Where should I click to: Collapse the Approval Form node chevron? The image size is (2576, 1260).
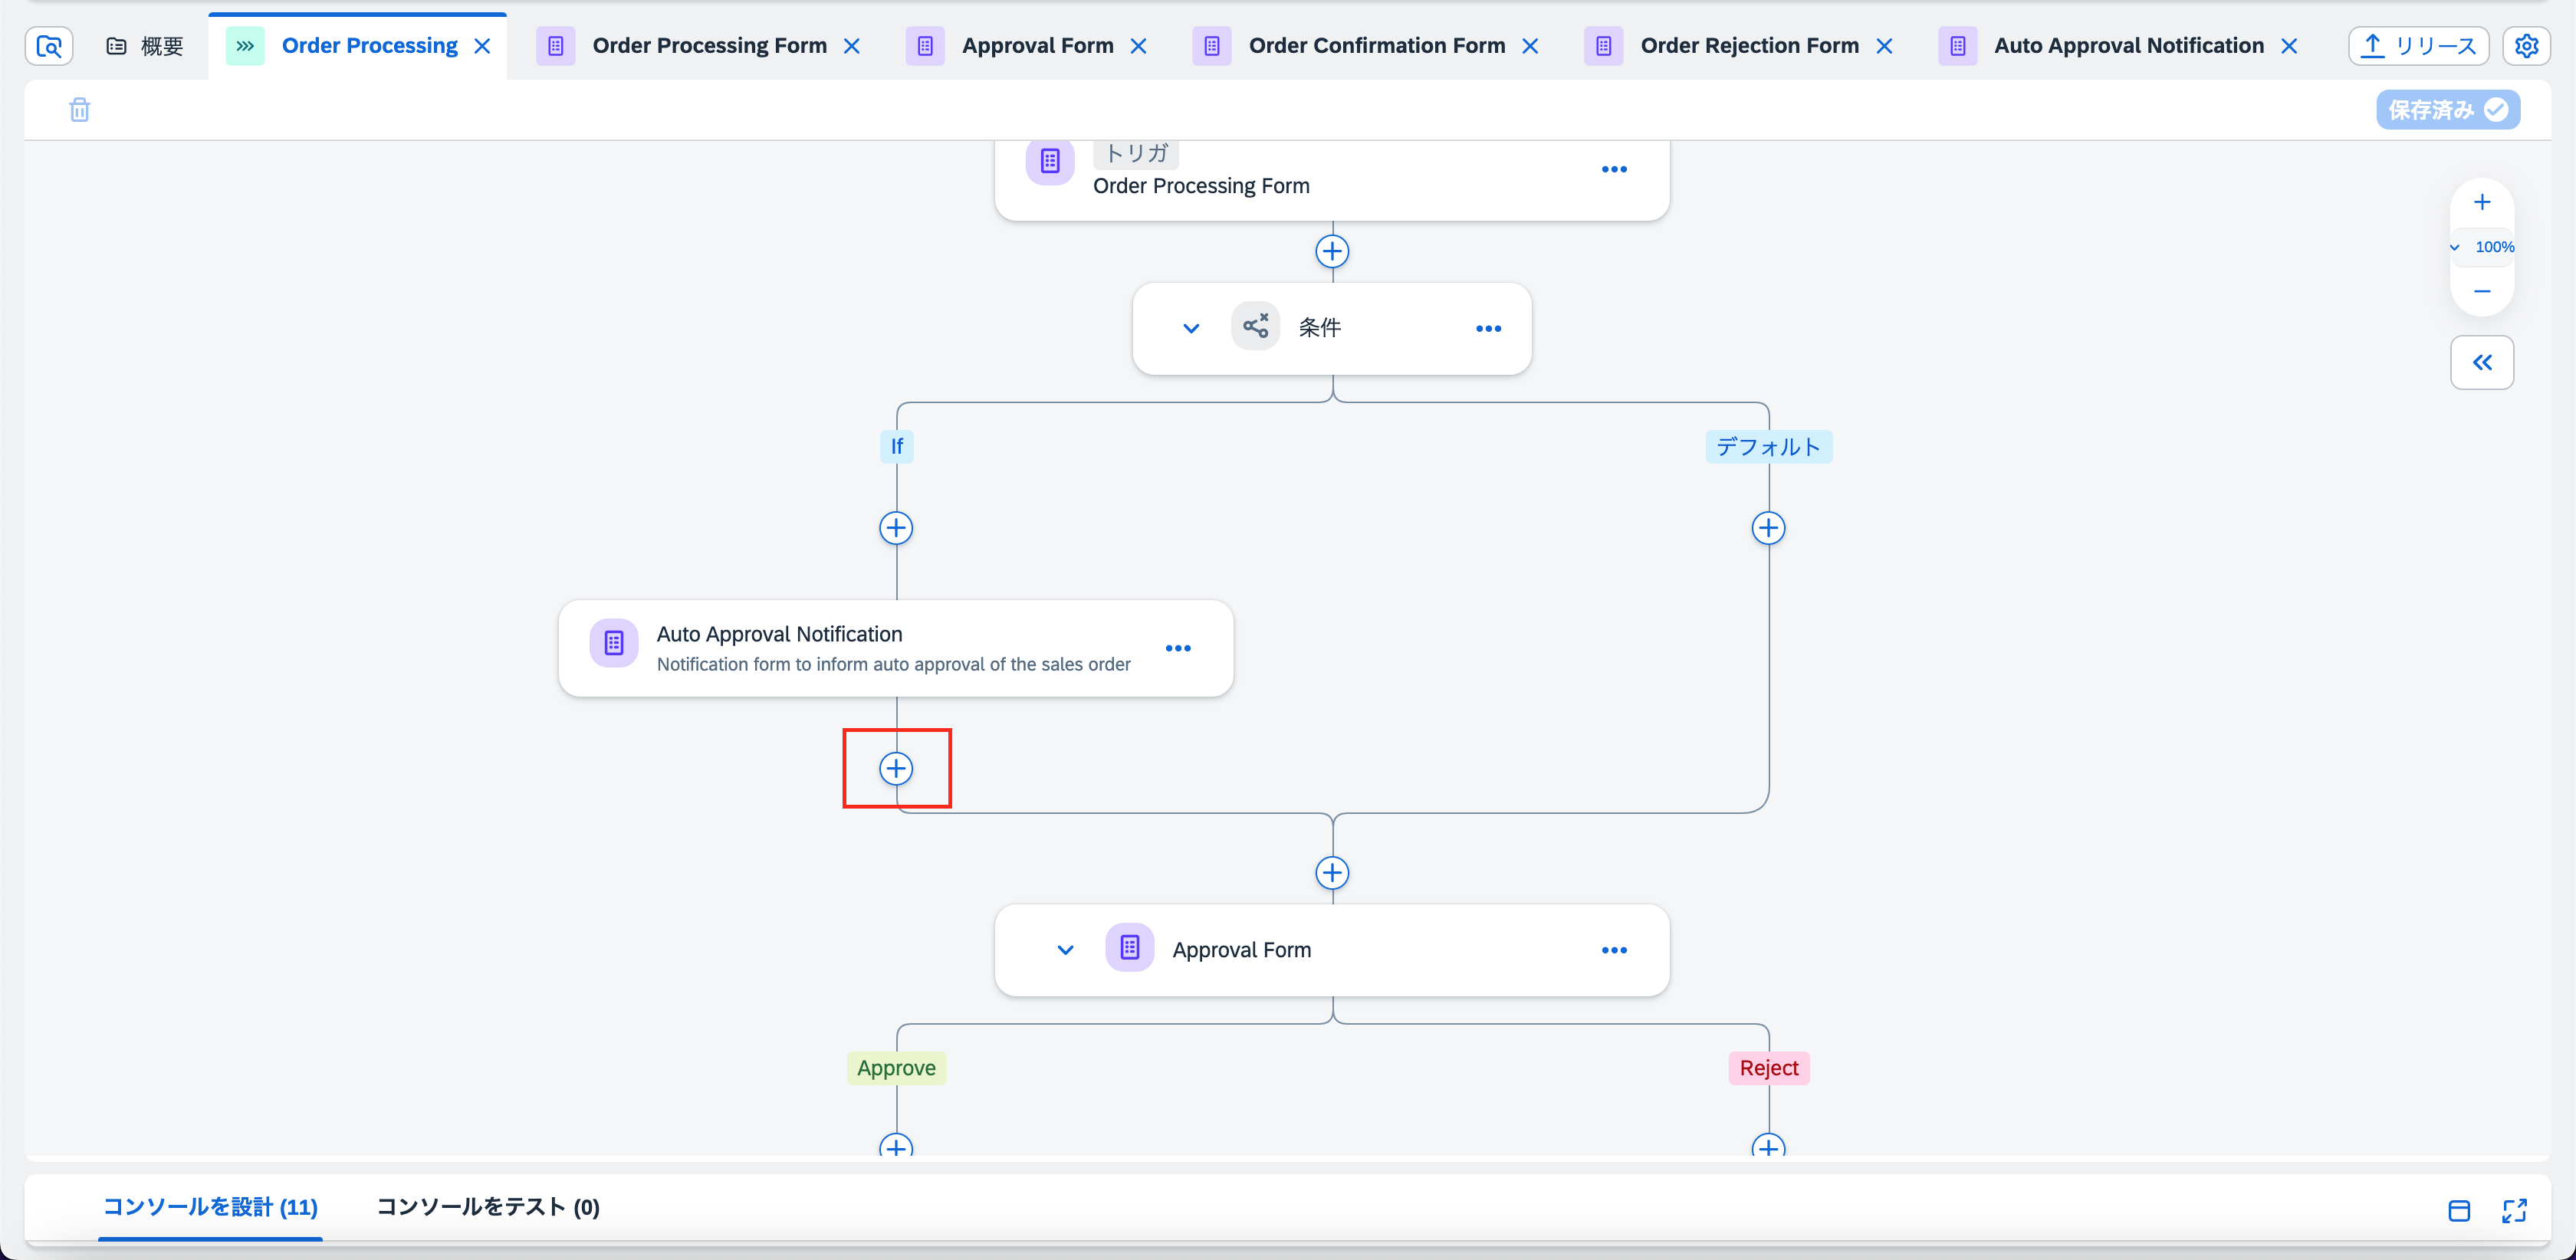click(1065, 950)
